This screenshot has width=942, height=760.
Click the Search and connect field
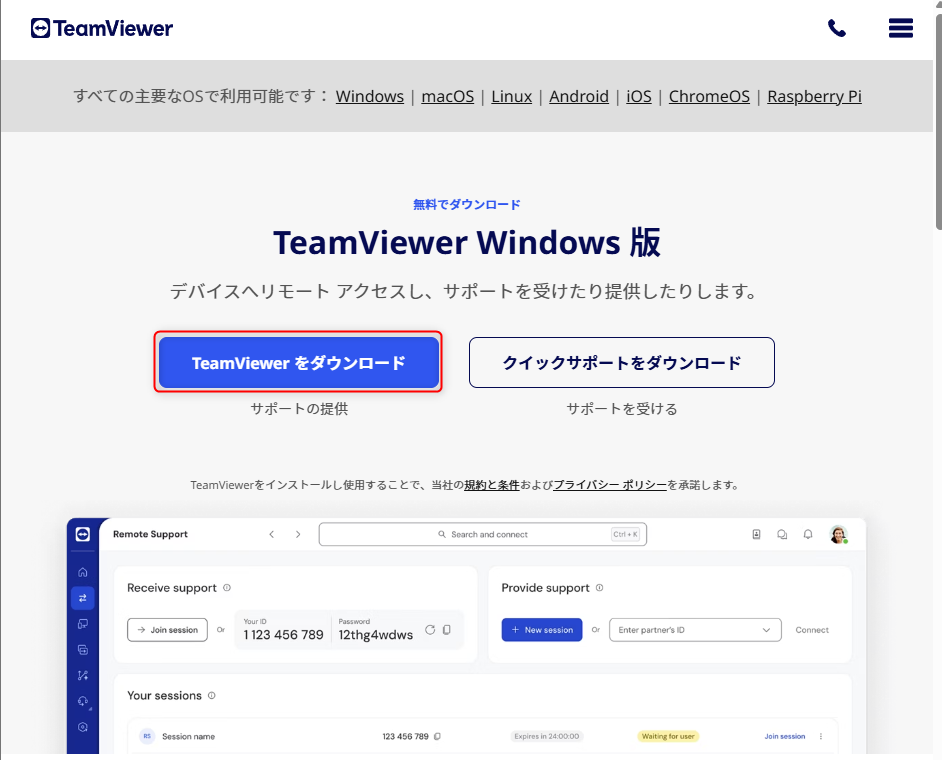coord(482,534)
